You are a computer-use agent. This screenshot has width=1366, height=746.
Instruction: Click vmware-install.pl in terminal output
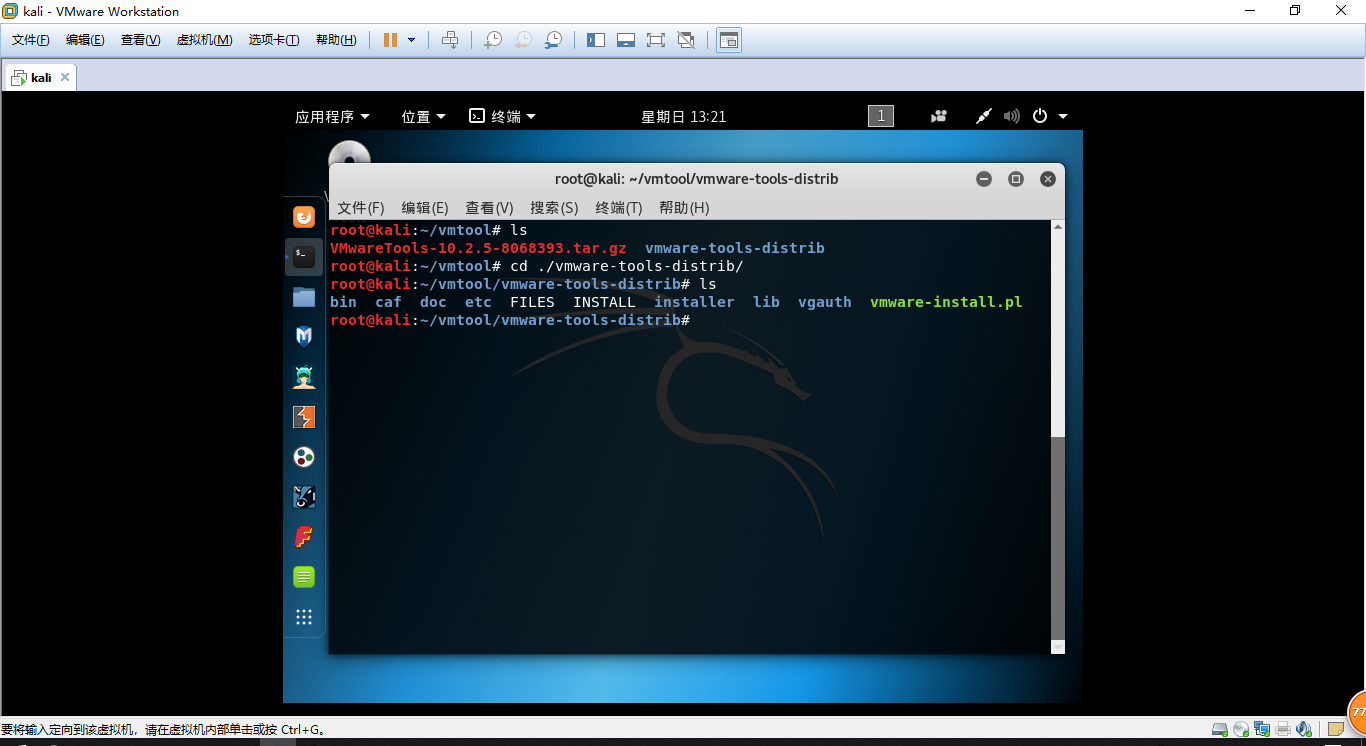pos(946,302)
